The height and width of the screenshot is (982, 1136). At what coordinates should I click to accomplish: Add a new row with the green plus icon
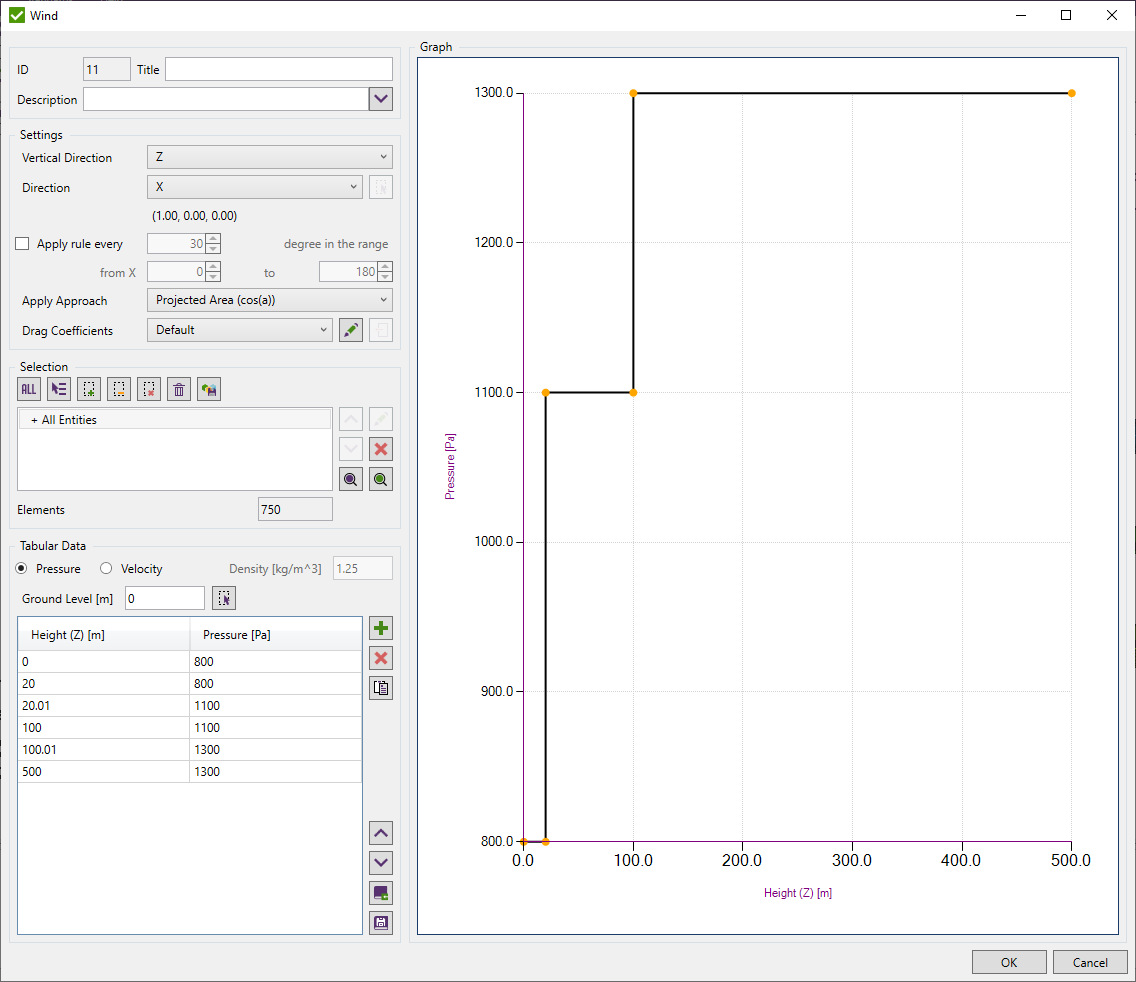point(380,628)
